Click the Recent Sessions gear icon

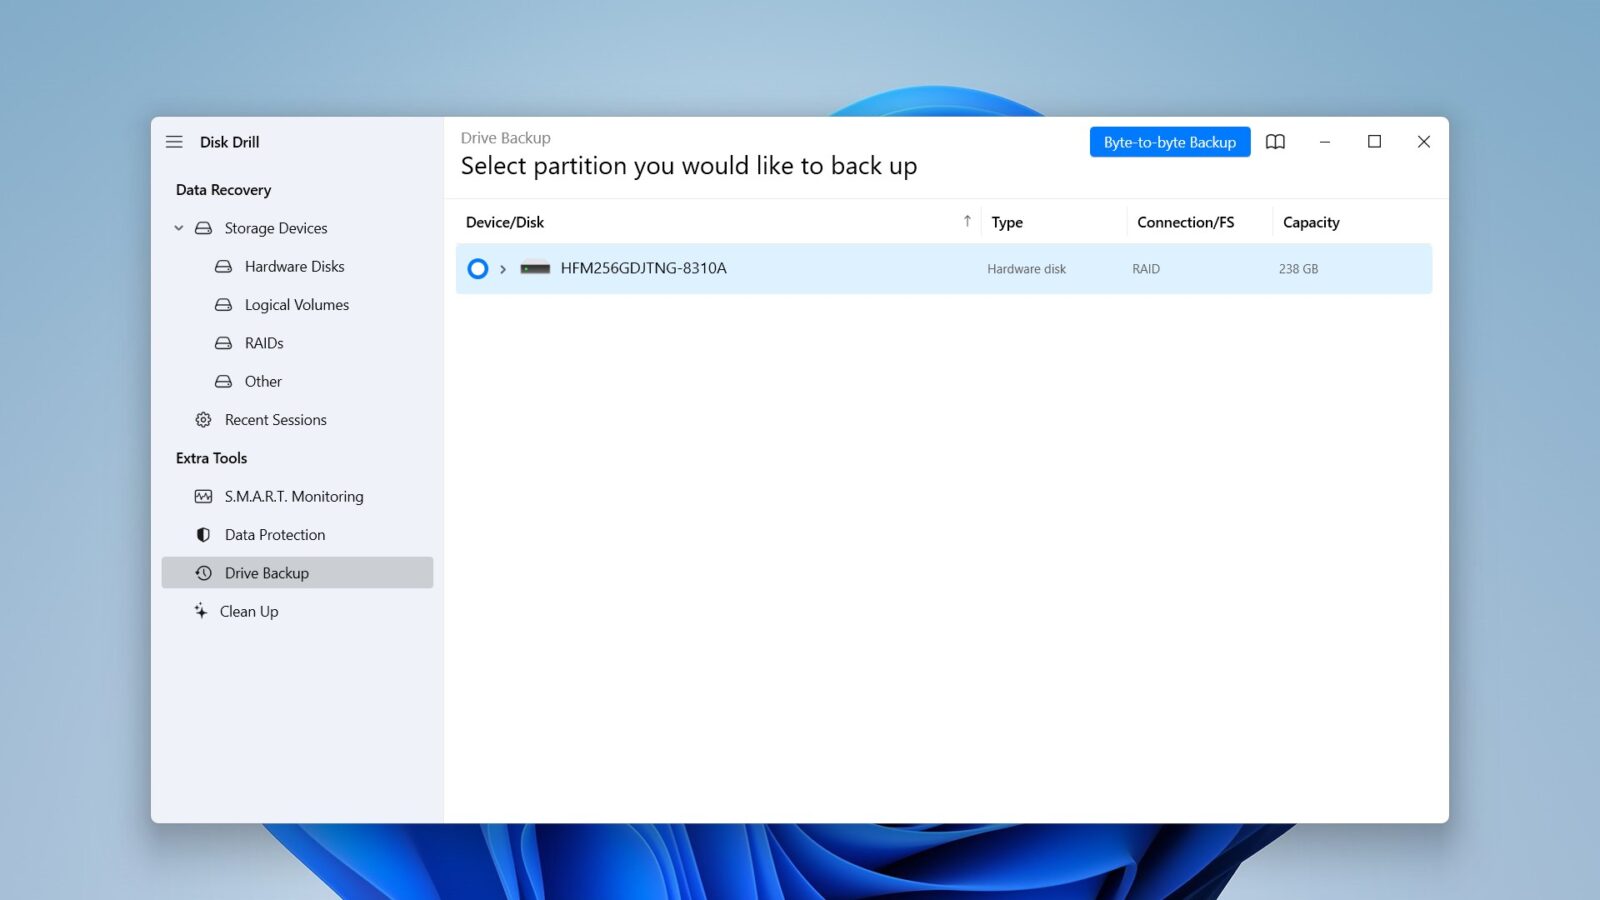point(203,420)
